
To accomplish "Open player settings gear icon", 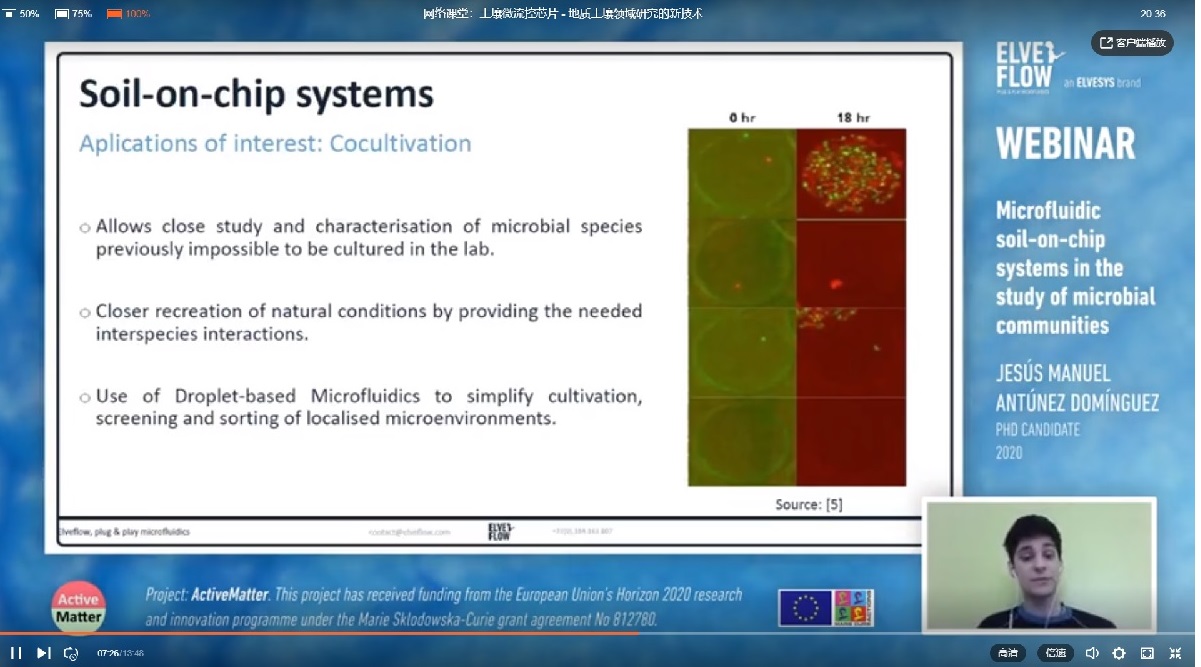I will [1119, 653].
